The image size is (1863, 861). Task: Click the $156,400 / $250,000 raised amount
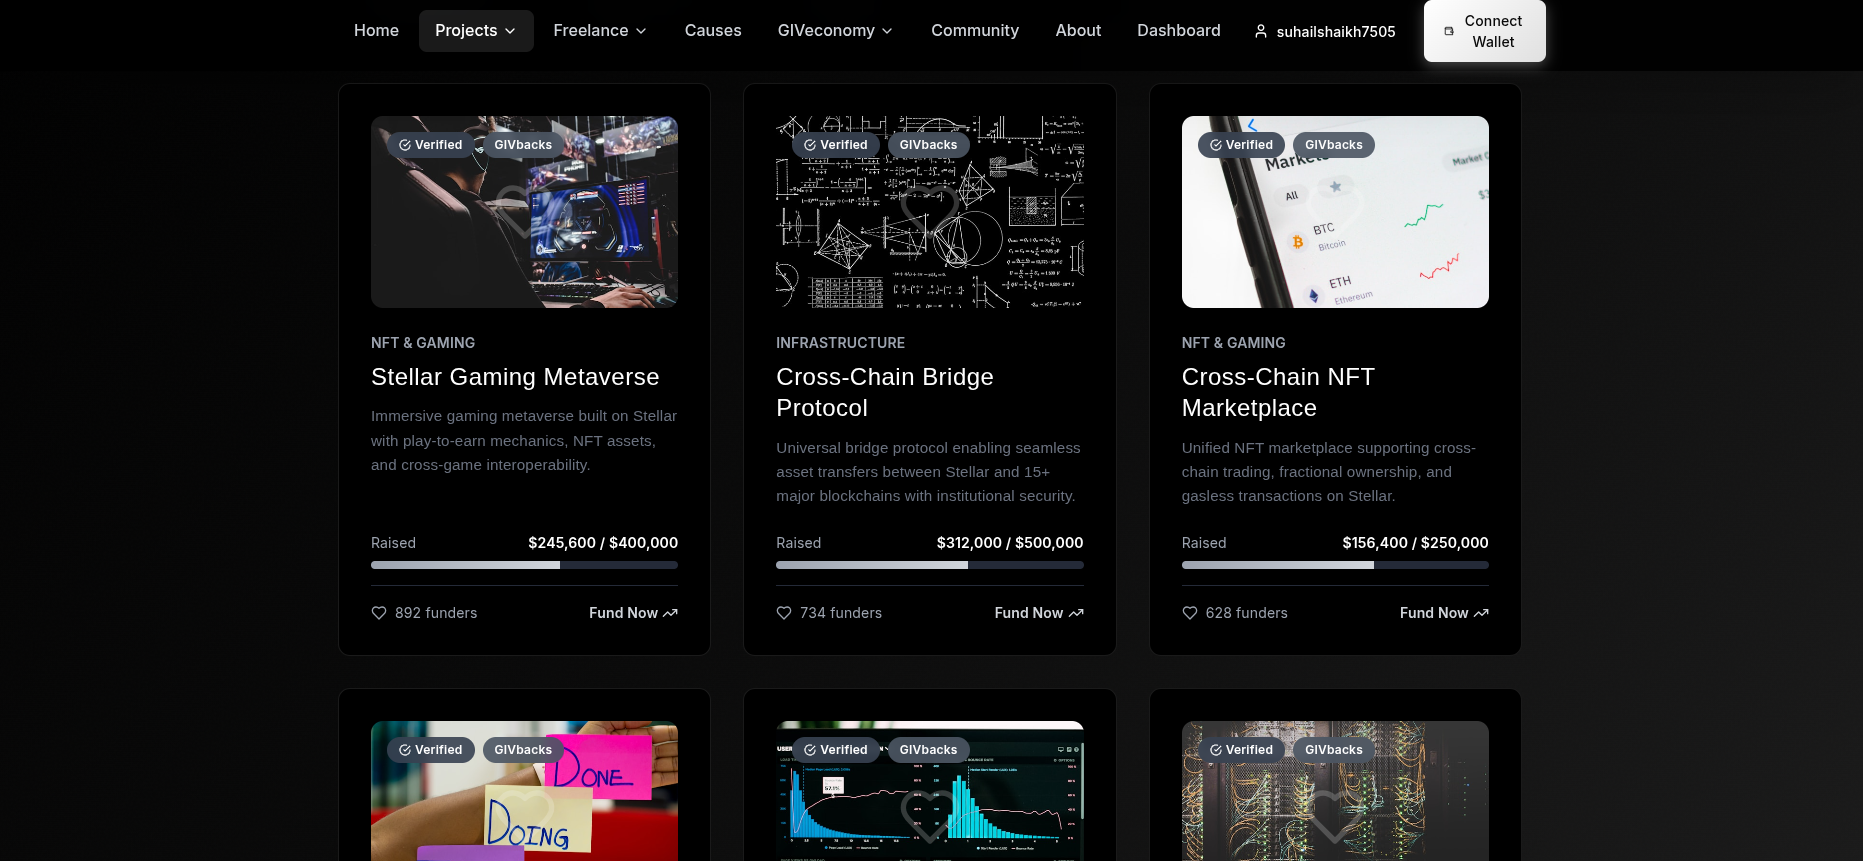pyautogui.click(x=1415, y=543)
